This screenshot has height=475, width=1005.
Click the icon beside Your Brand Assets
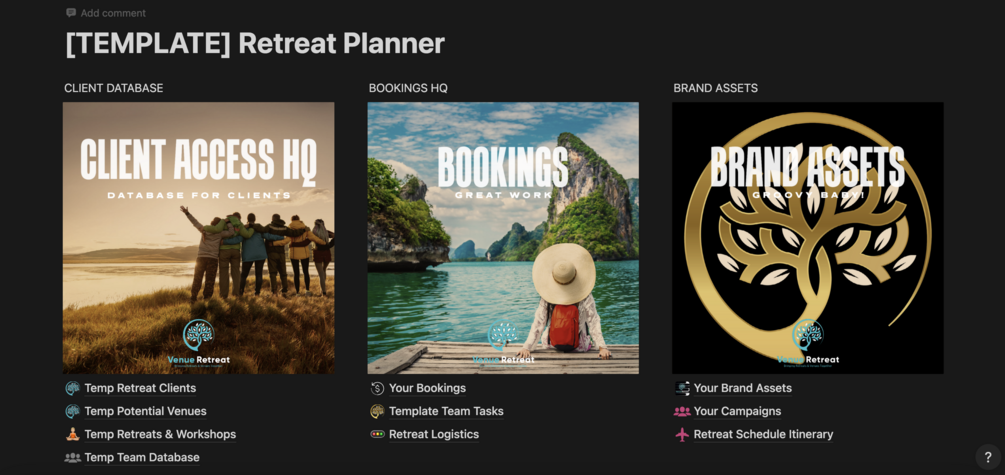click(x=682, y=388)
